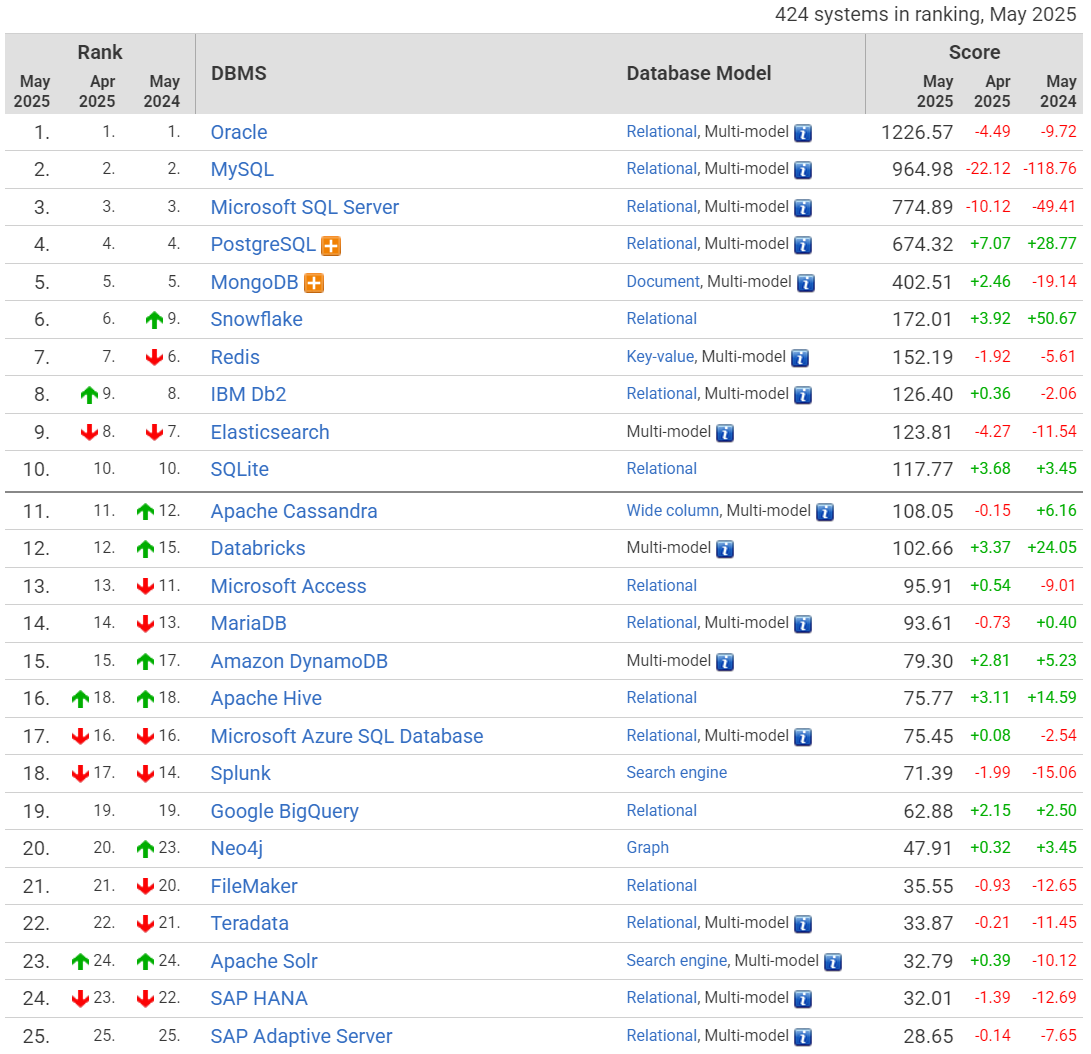Open Microsoft Azure SQL Database info icon
1091x1054 pixels.
click(803, 737)
